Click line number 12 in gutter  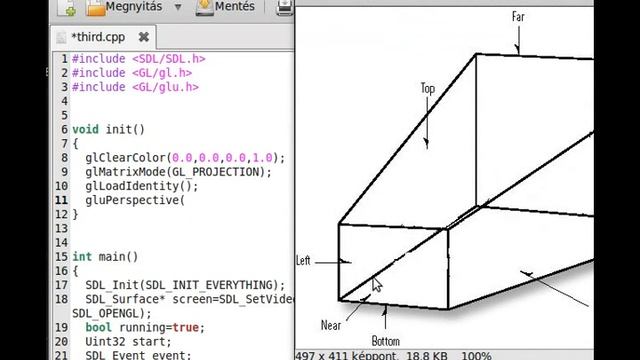pos(61,214)
